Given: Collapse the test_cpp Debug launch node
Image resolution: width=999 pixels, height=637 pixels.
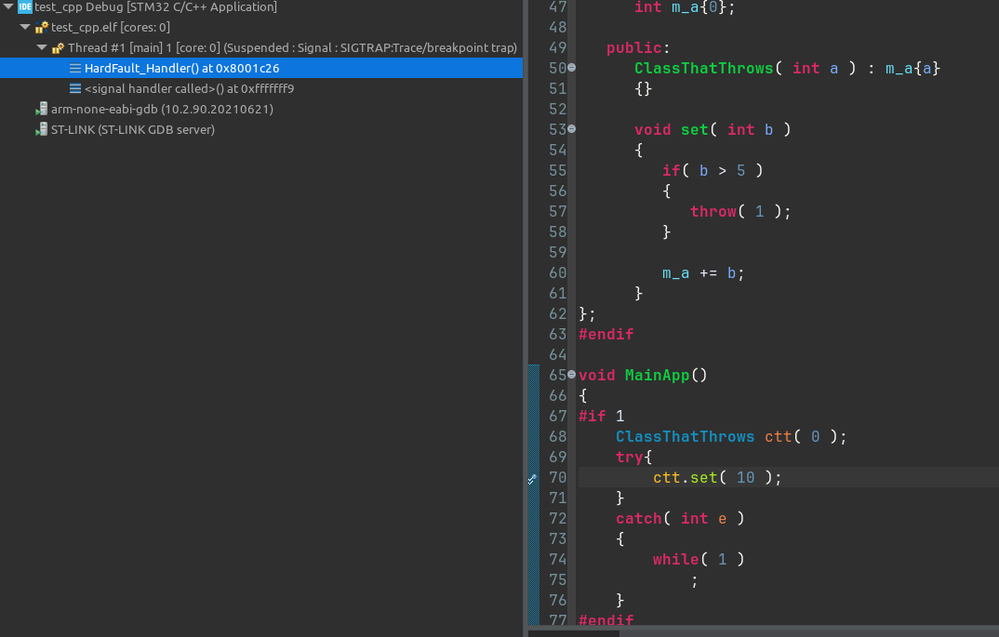Looking at the screenshot, I should click(8, 7).
